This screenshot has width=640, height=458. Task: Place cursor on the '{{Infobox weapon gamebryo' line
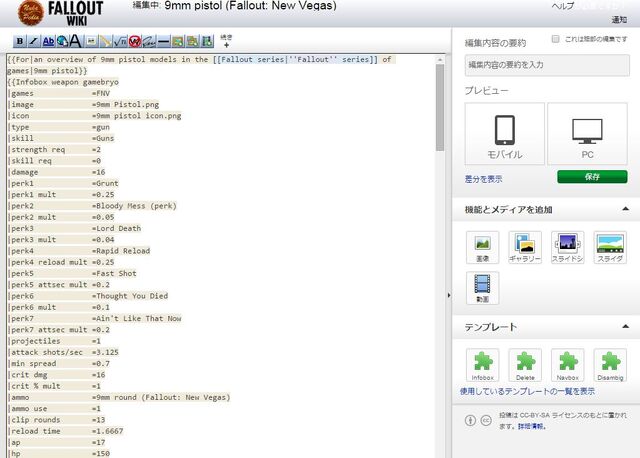click(x=63, y=82)
